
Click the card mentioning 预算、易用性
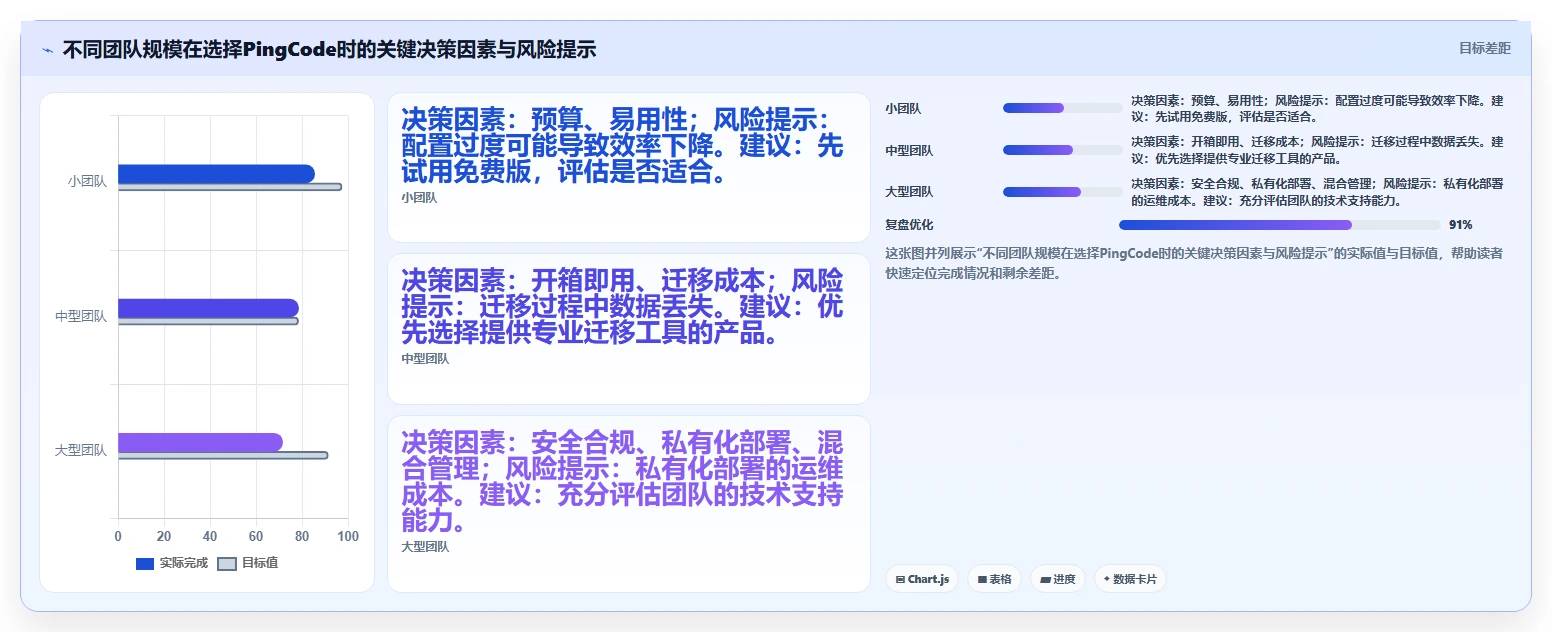pos(629,167)
